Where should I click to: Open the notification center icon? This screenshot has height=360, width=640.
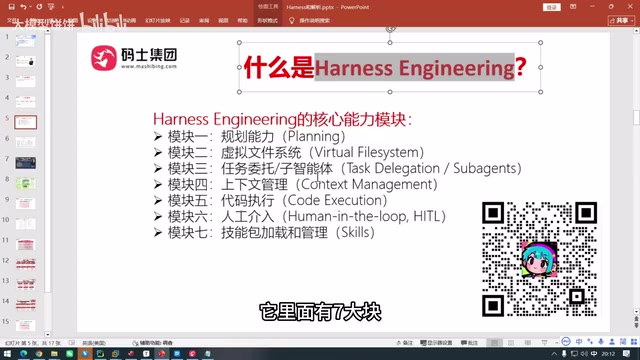pos(626,353)
